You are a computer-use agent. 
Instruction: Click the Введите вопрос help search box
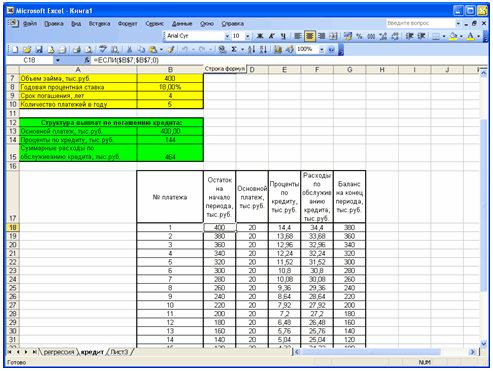[420, 23]
